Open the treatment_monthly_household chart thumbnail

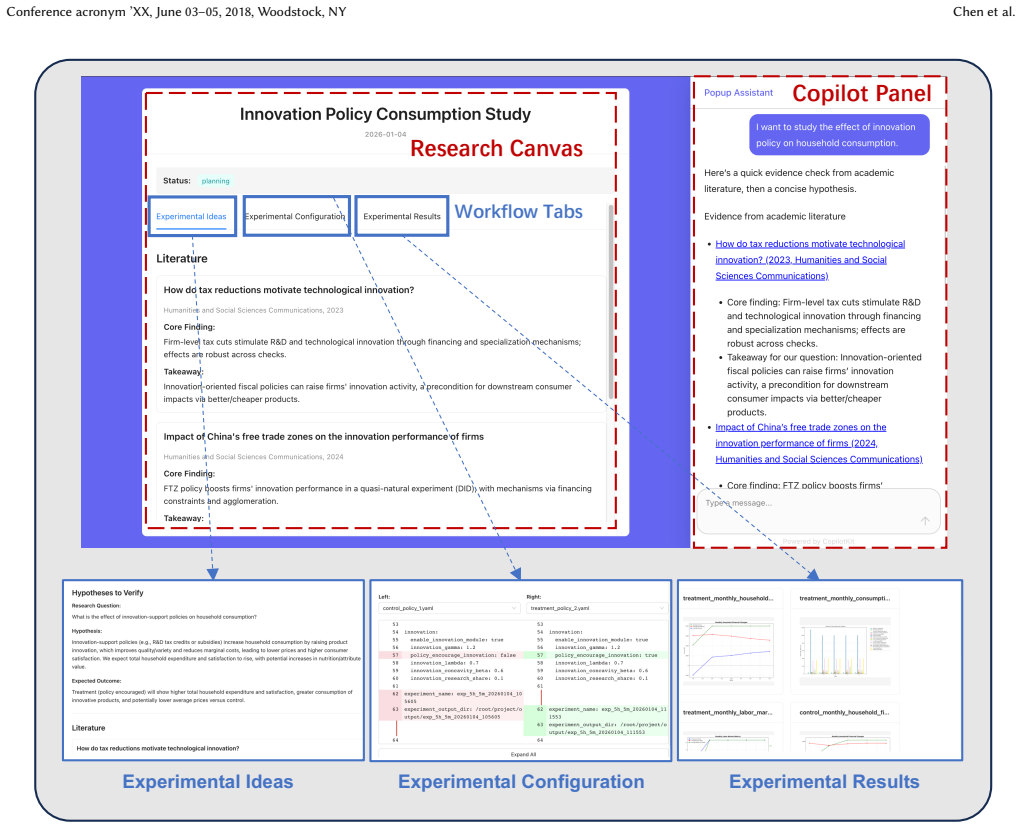(x=729, y=642)
